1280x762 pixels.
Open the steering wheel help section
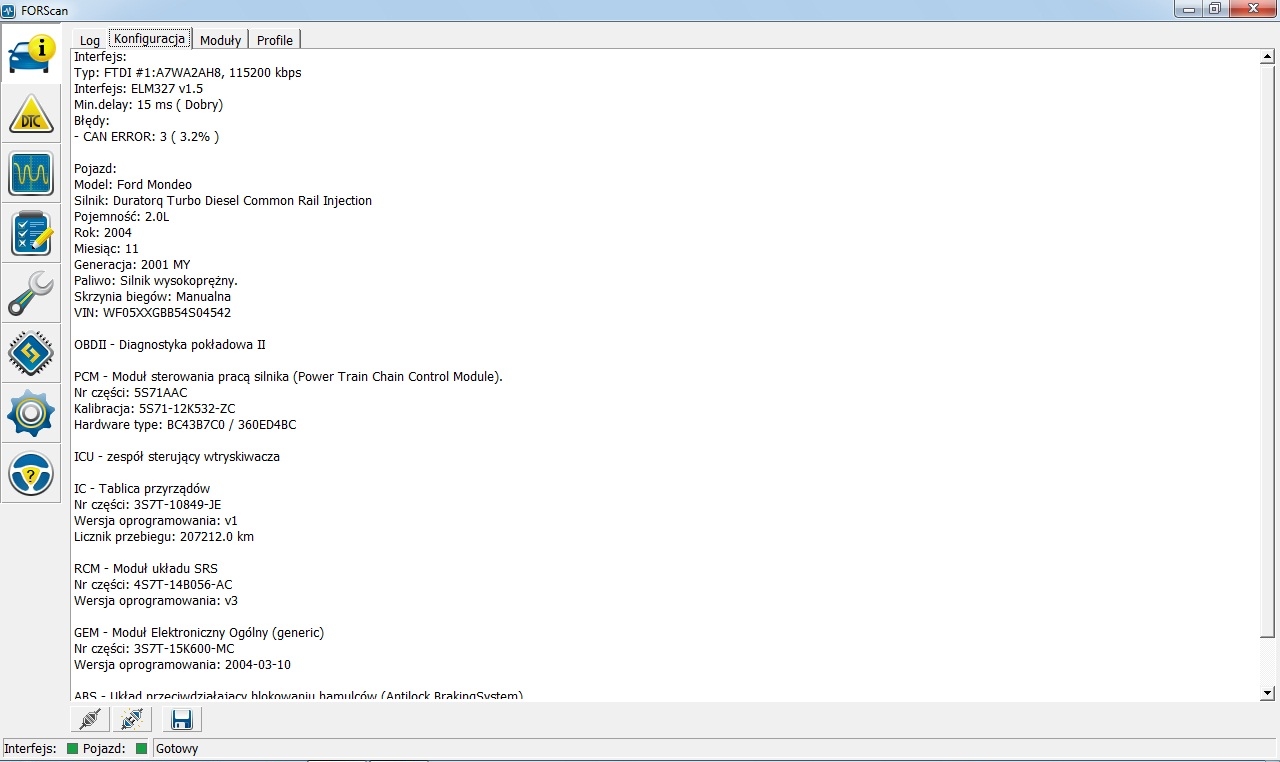[31, 474]
